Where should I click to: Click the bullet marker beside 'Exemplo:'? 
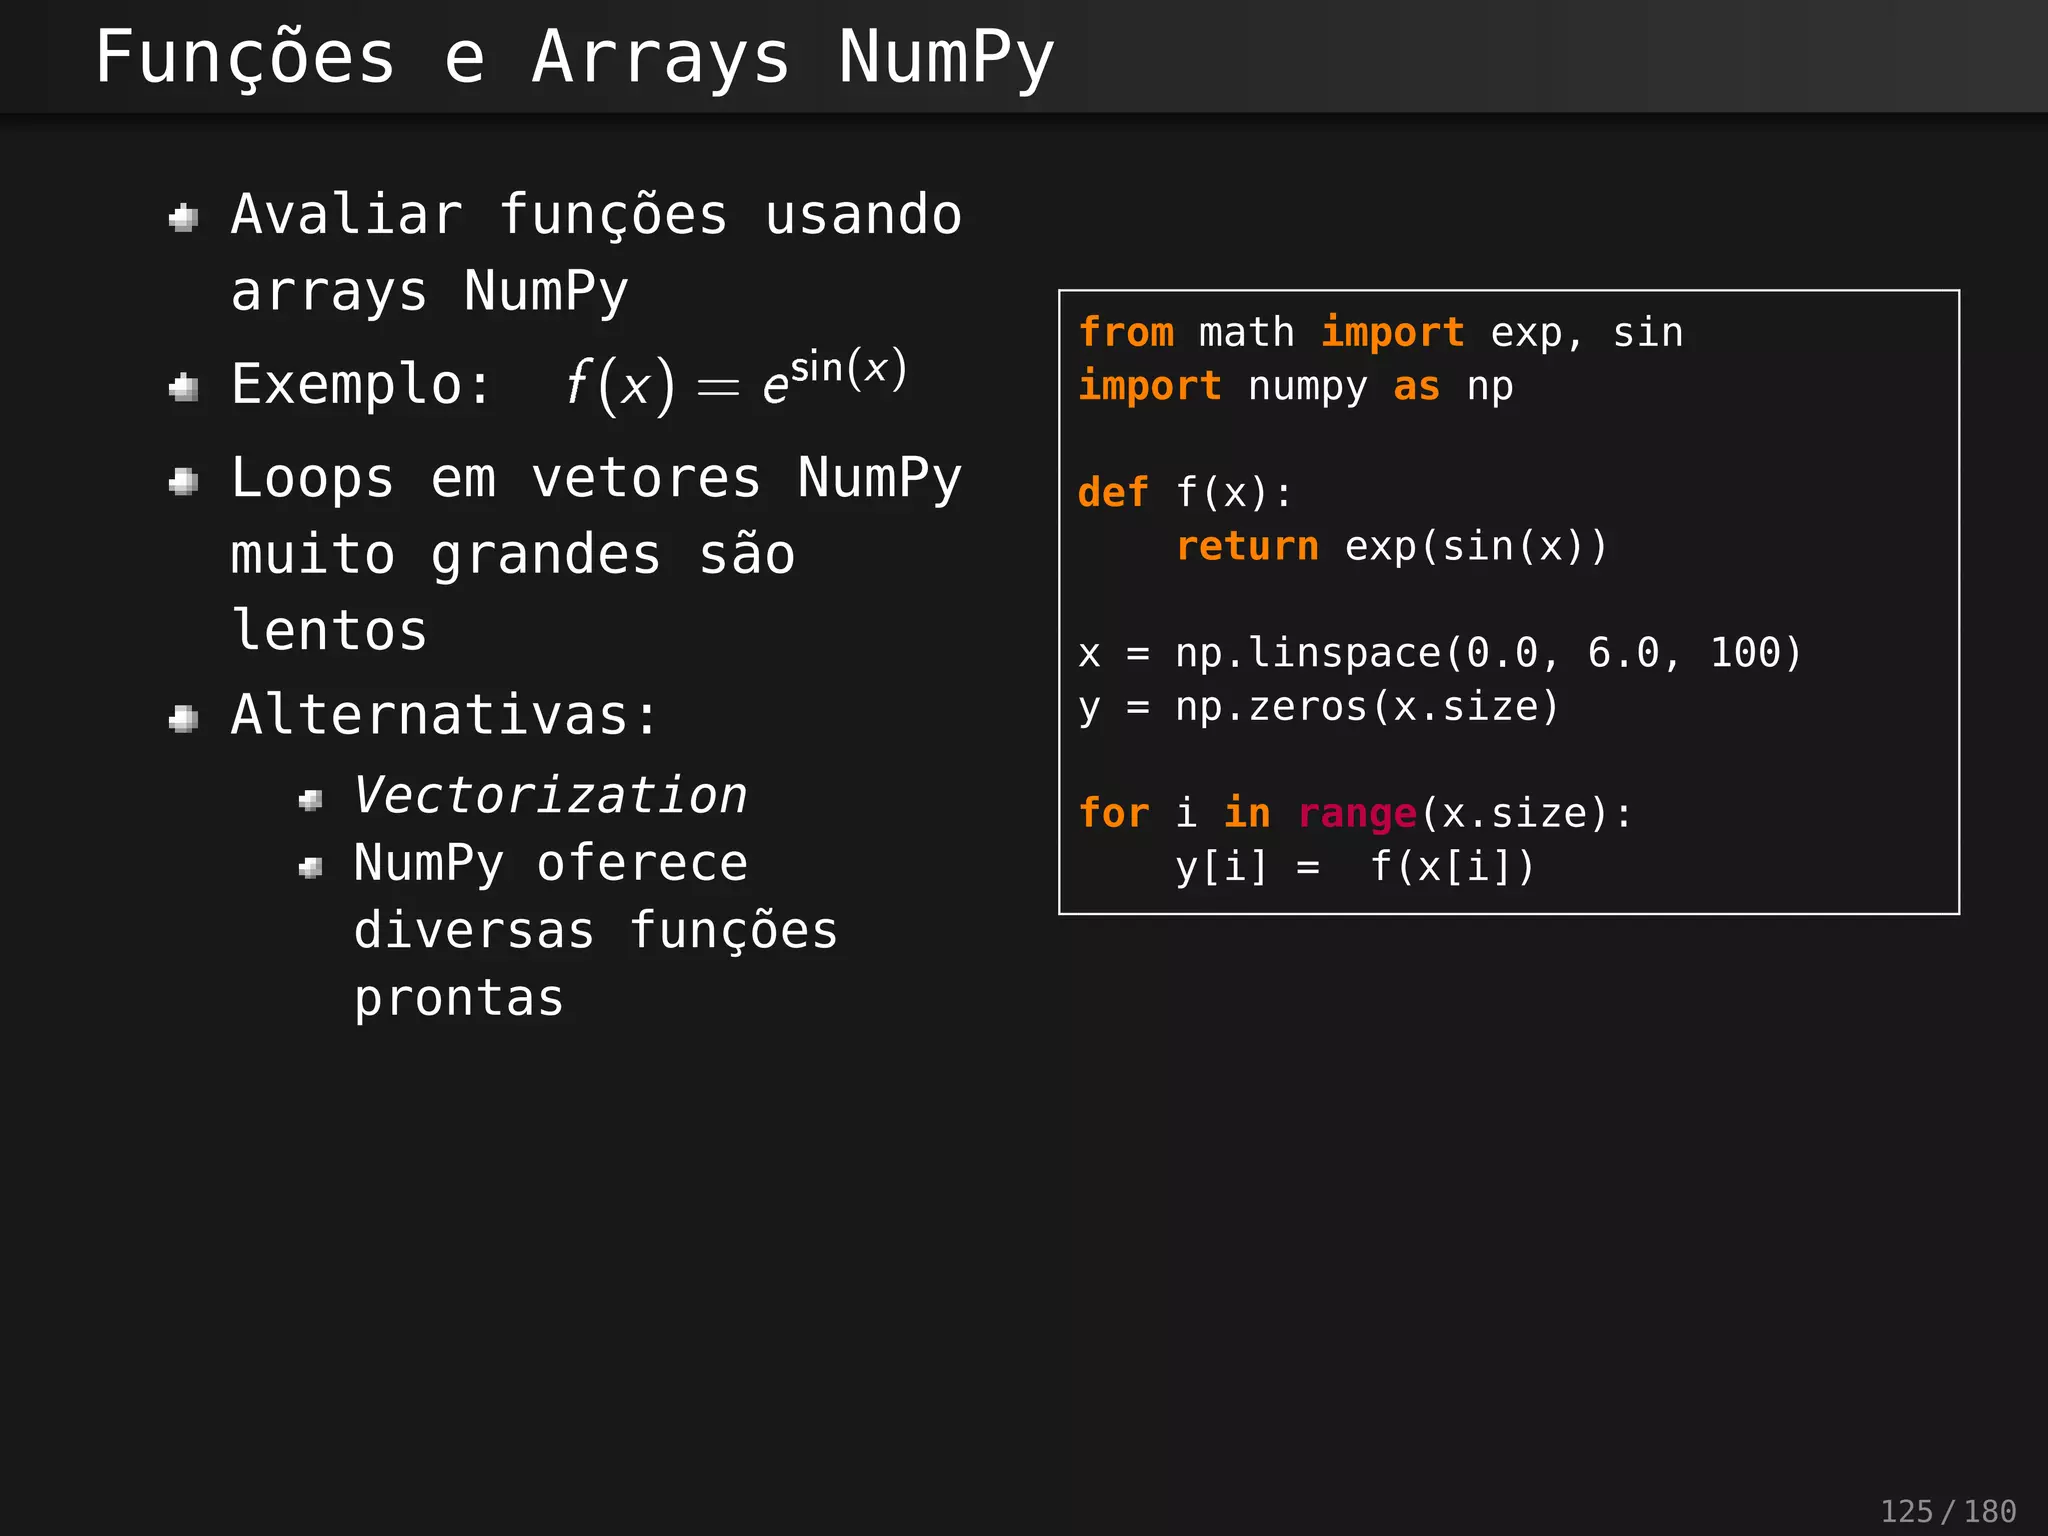[x=183, y=387]
